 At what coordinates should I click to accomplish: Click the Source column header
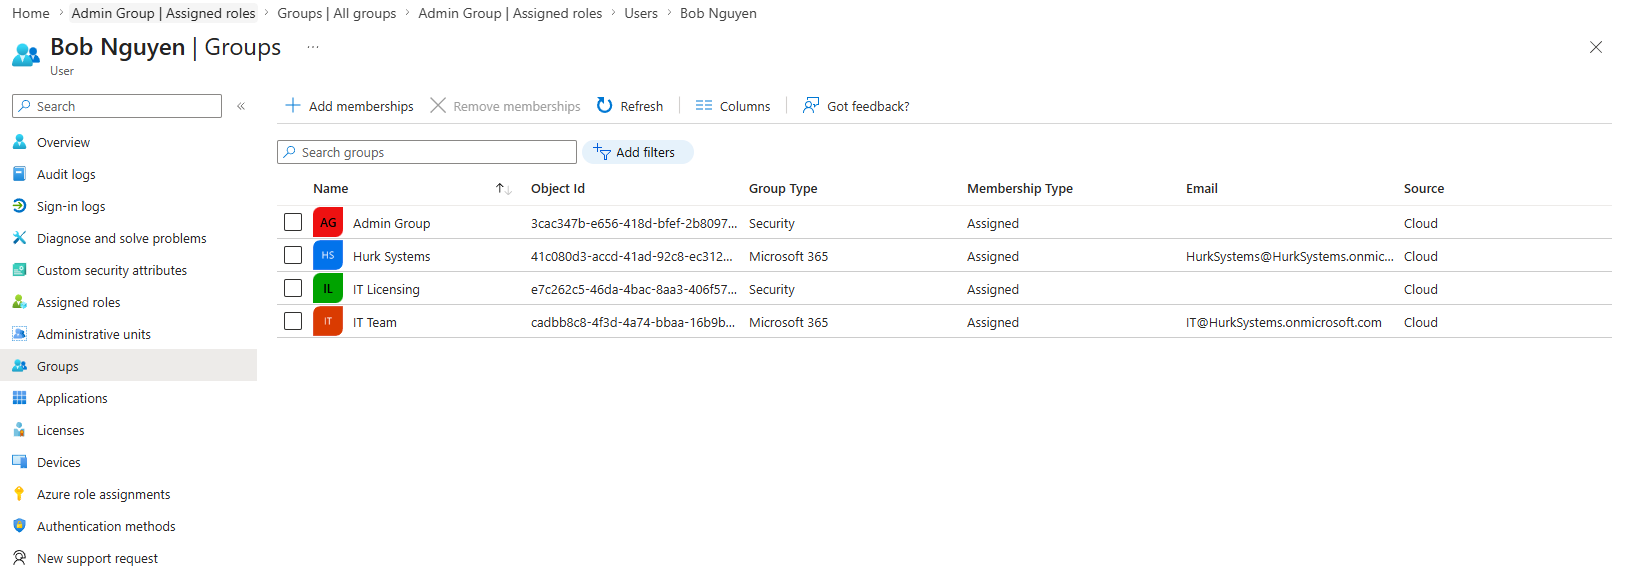point(1424,188)
